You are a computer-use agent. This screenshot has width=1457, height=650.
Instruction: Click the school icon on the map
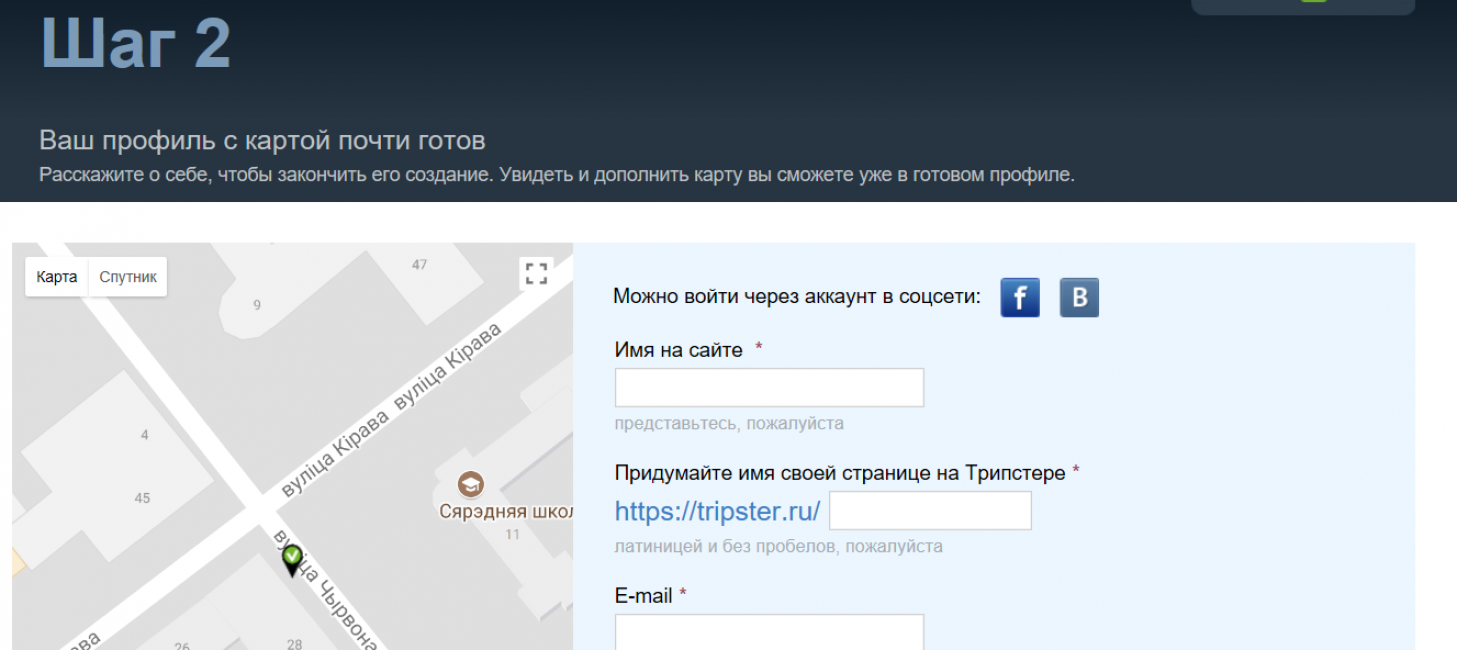[x=470, y=485]
